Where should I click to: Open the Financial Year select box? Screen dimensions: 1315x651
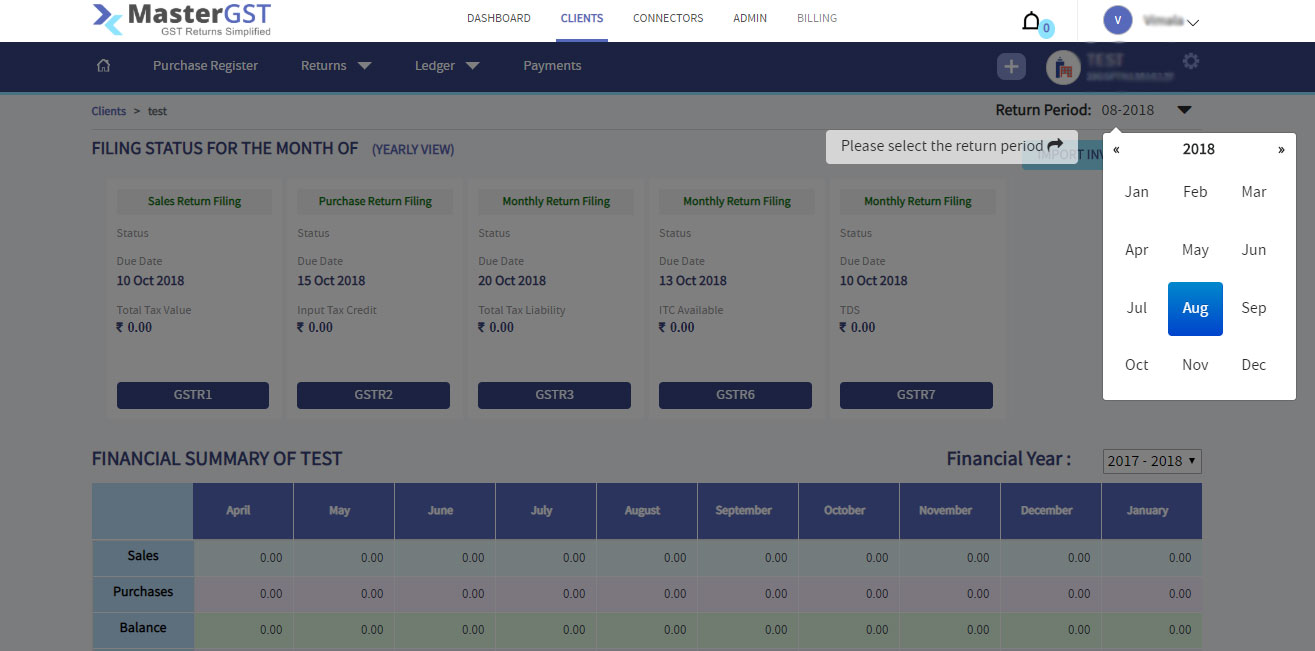tap(1152, 461)
